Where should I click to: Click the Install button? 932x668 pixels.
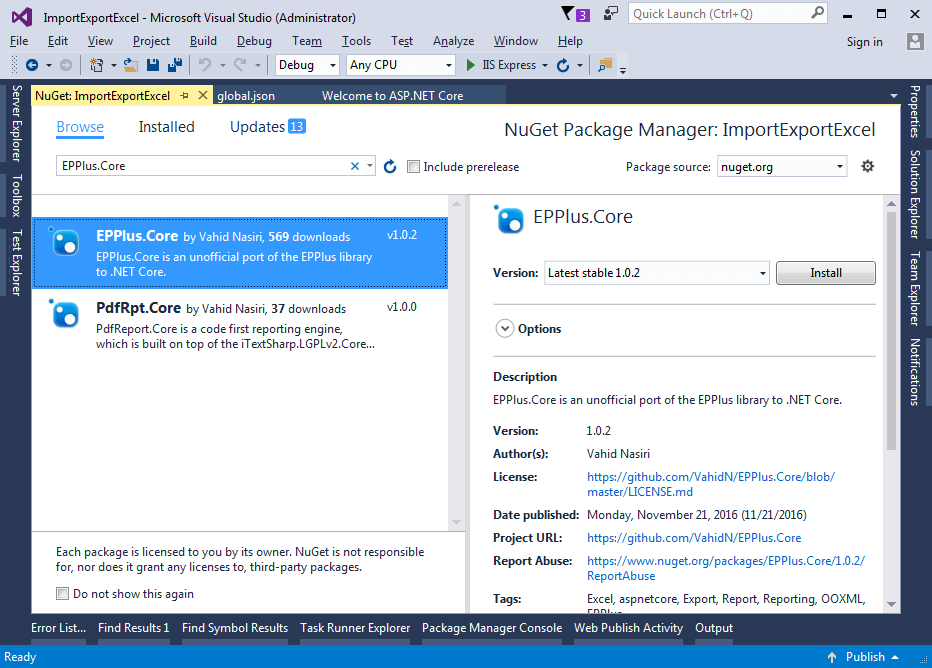pyautogui.click(x=825, y=273)
